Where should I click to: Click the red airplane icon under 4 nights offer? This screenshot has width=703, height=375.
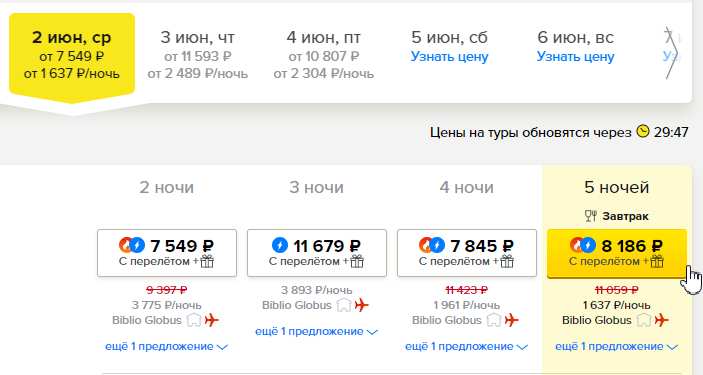pos(511,320)
